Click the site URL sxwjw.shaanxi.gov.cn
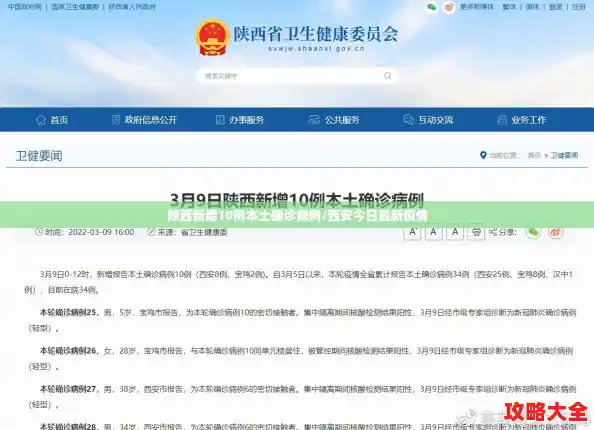The height and width of the screenshot is (430, 594). (316, 49)
